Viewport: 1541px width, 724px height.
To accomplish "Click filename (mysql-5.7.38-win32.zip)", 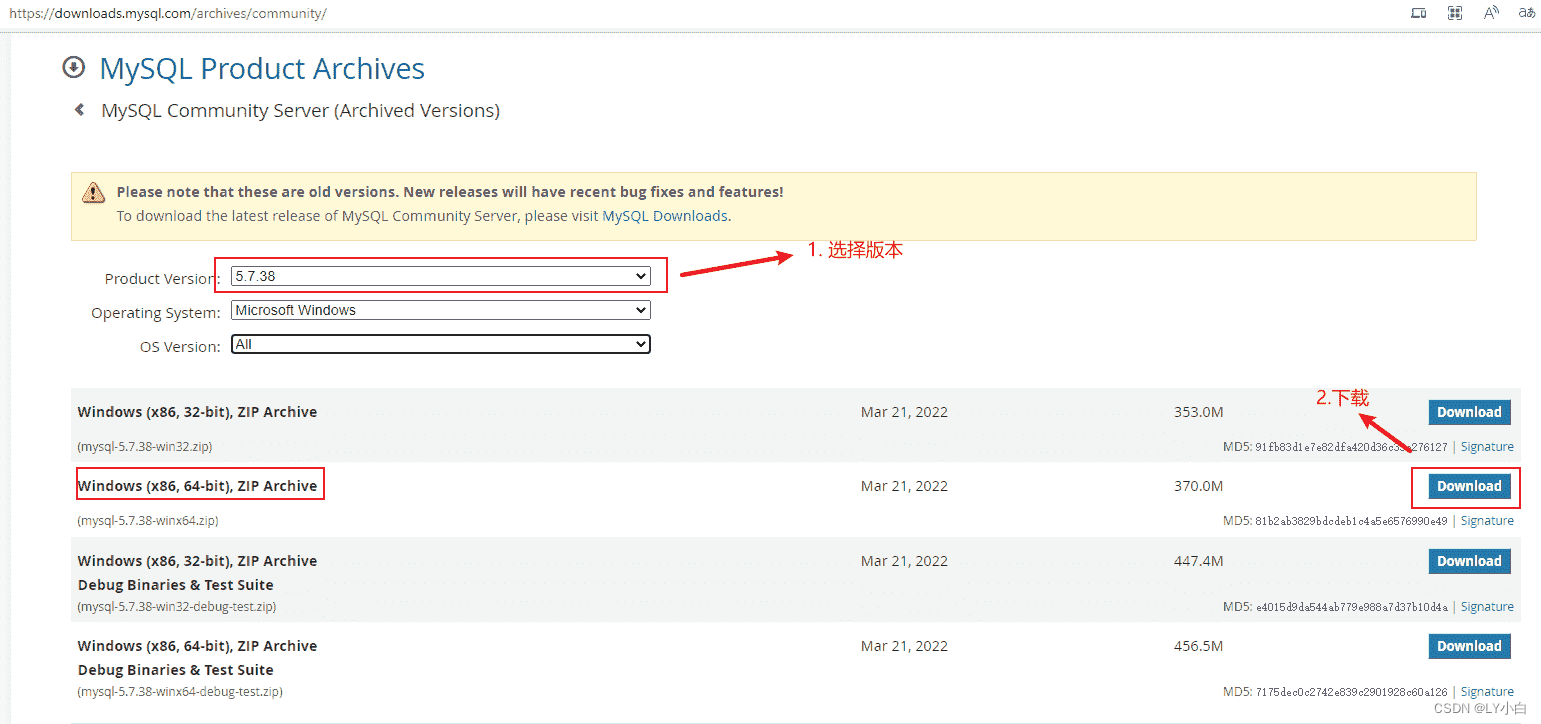I will 144,446.
